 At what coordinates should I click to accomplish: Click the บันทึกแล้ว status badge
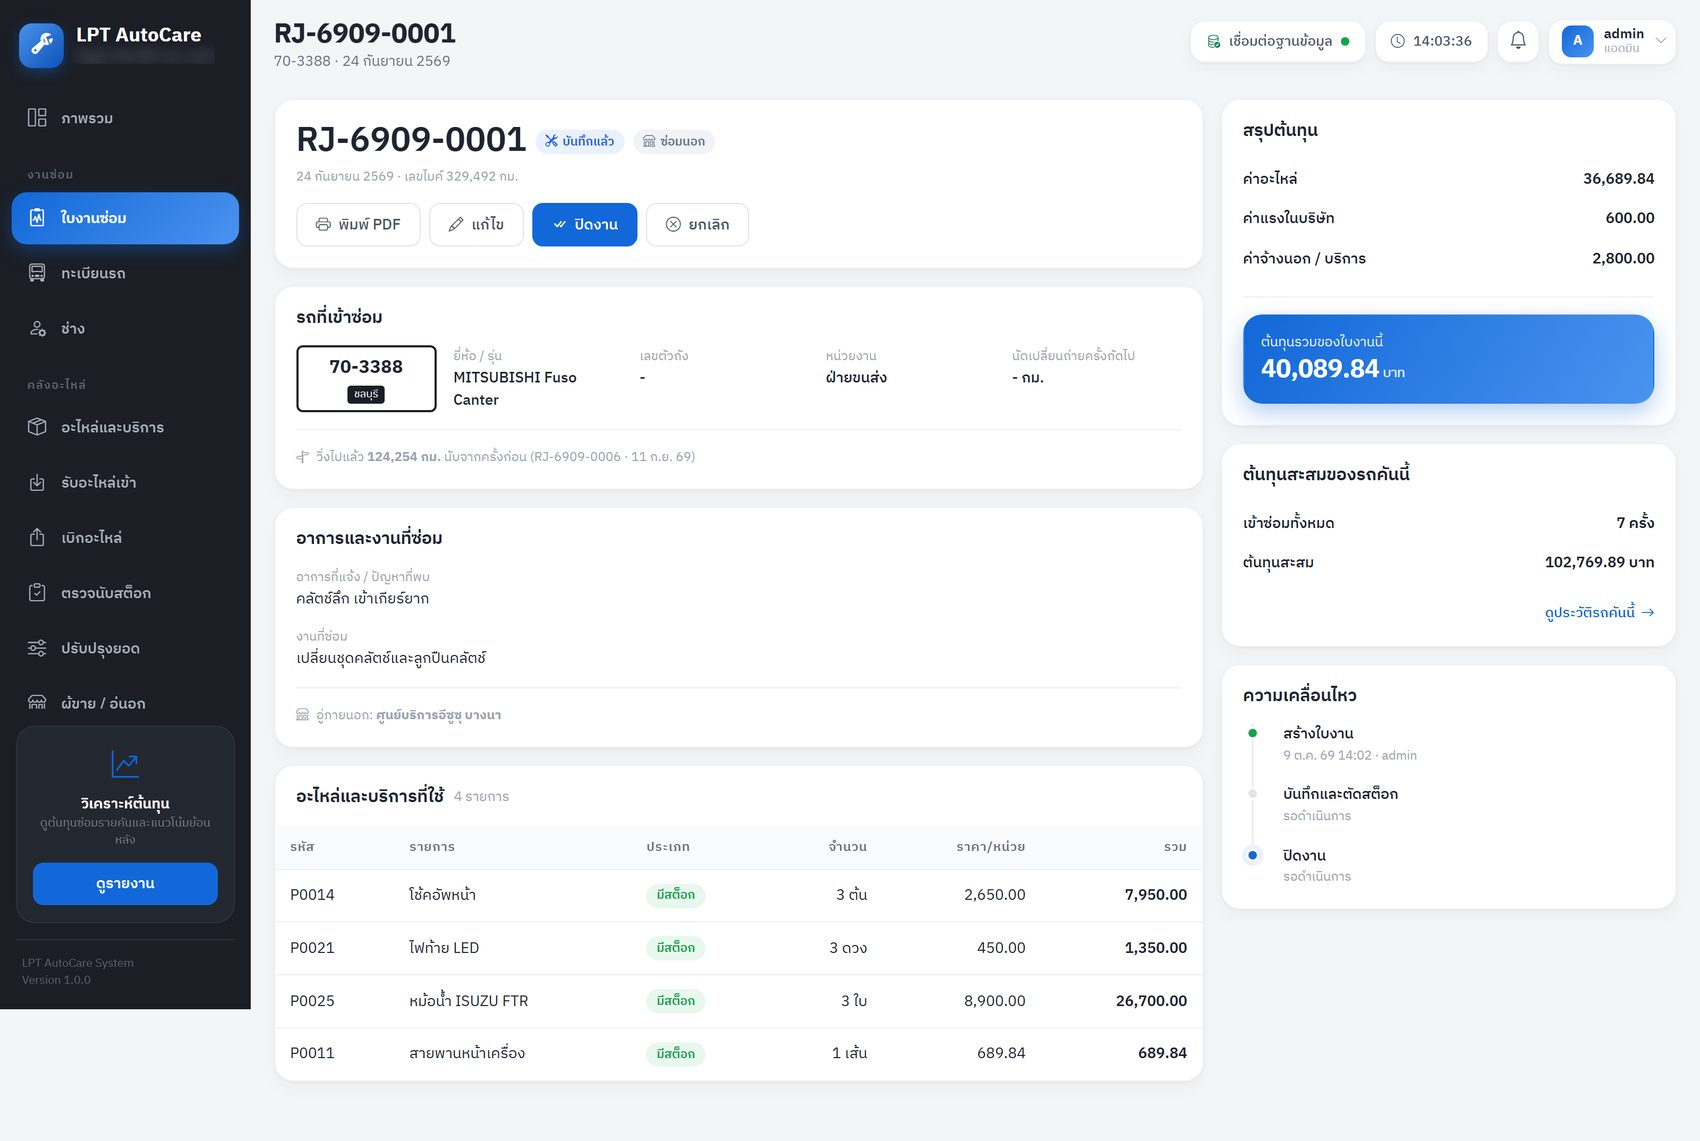(580, 141)
